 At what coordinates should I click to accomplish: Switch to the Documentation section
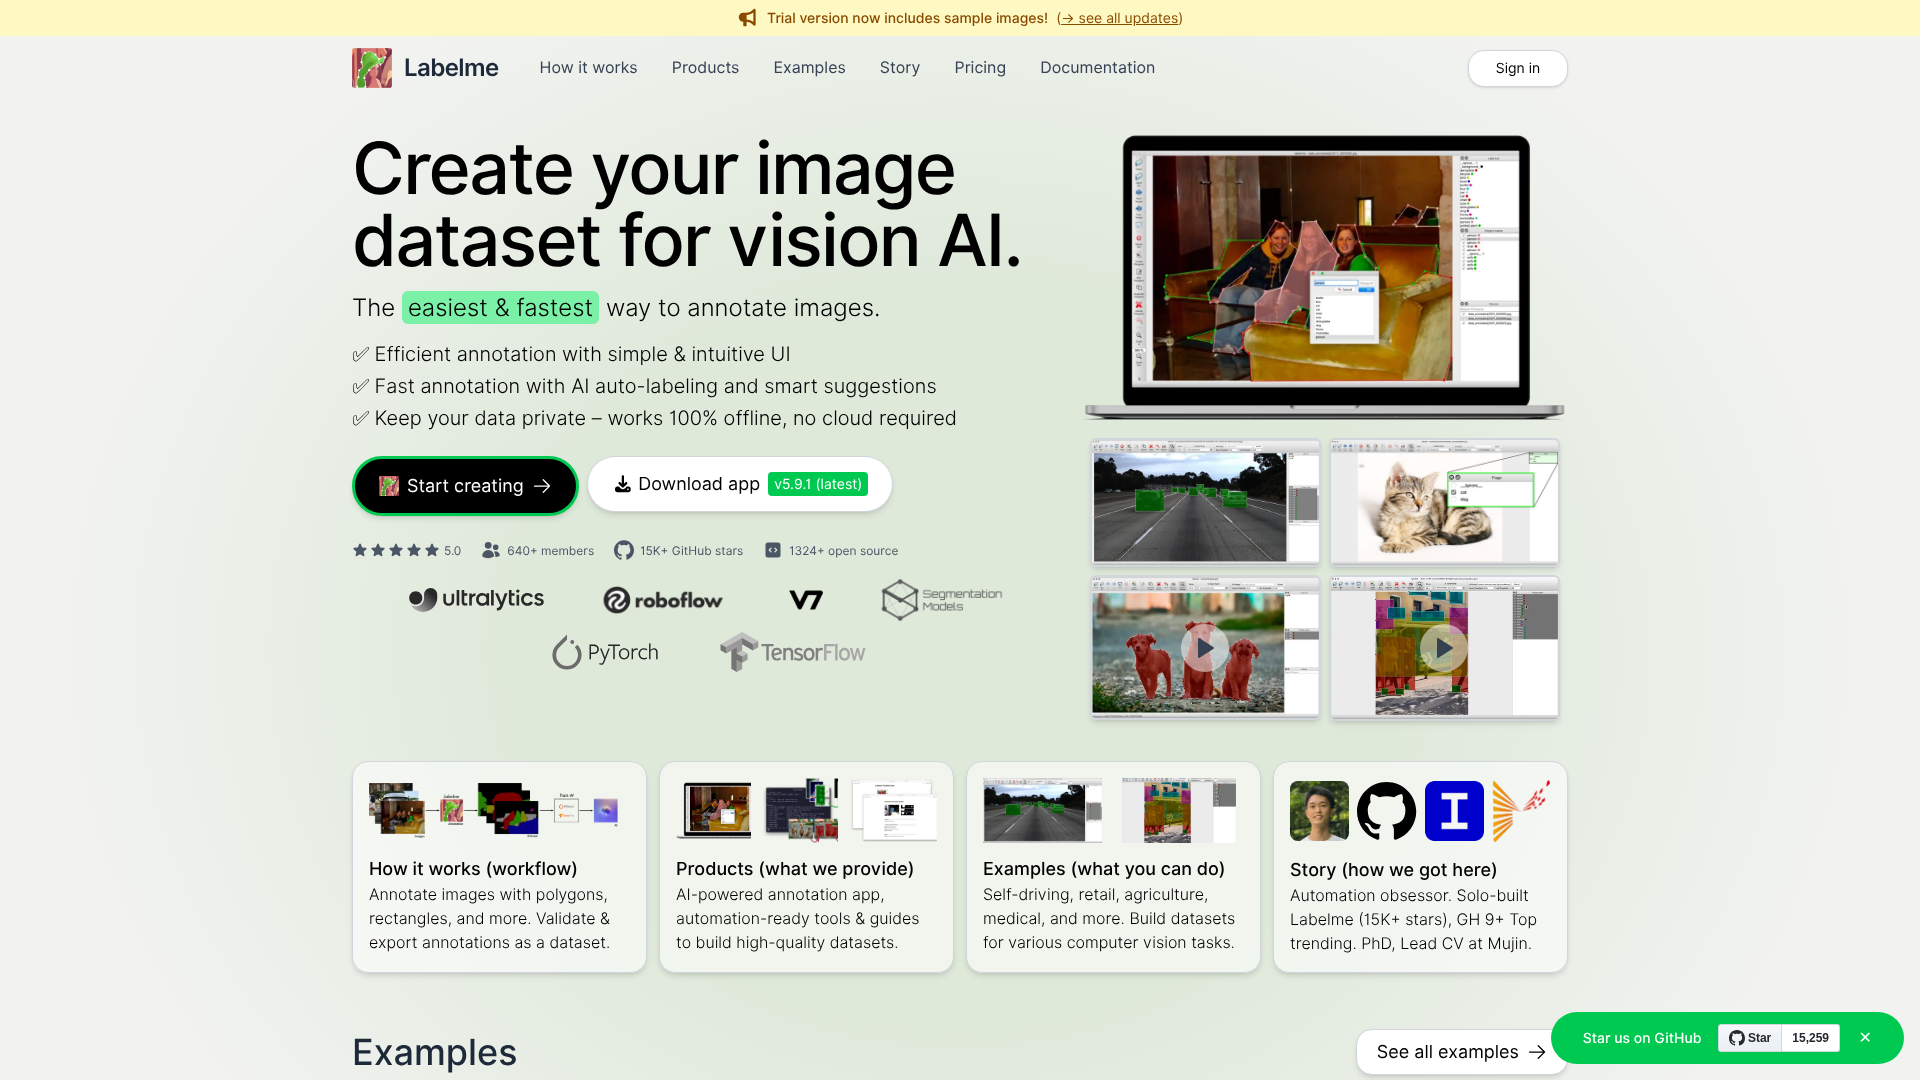tap(1097, 67)
